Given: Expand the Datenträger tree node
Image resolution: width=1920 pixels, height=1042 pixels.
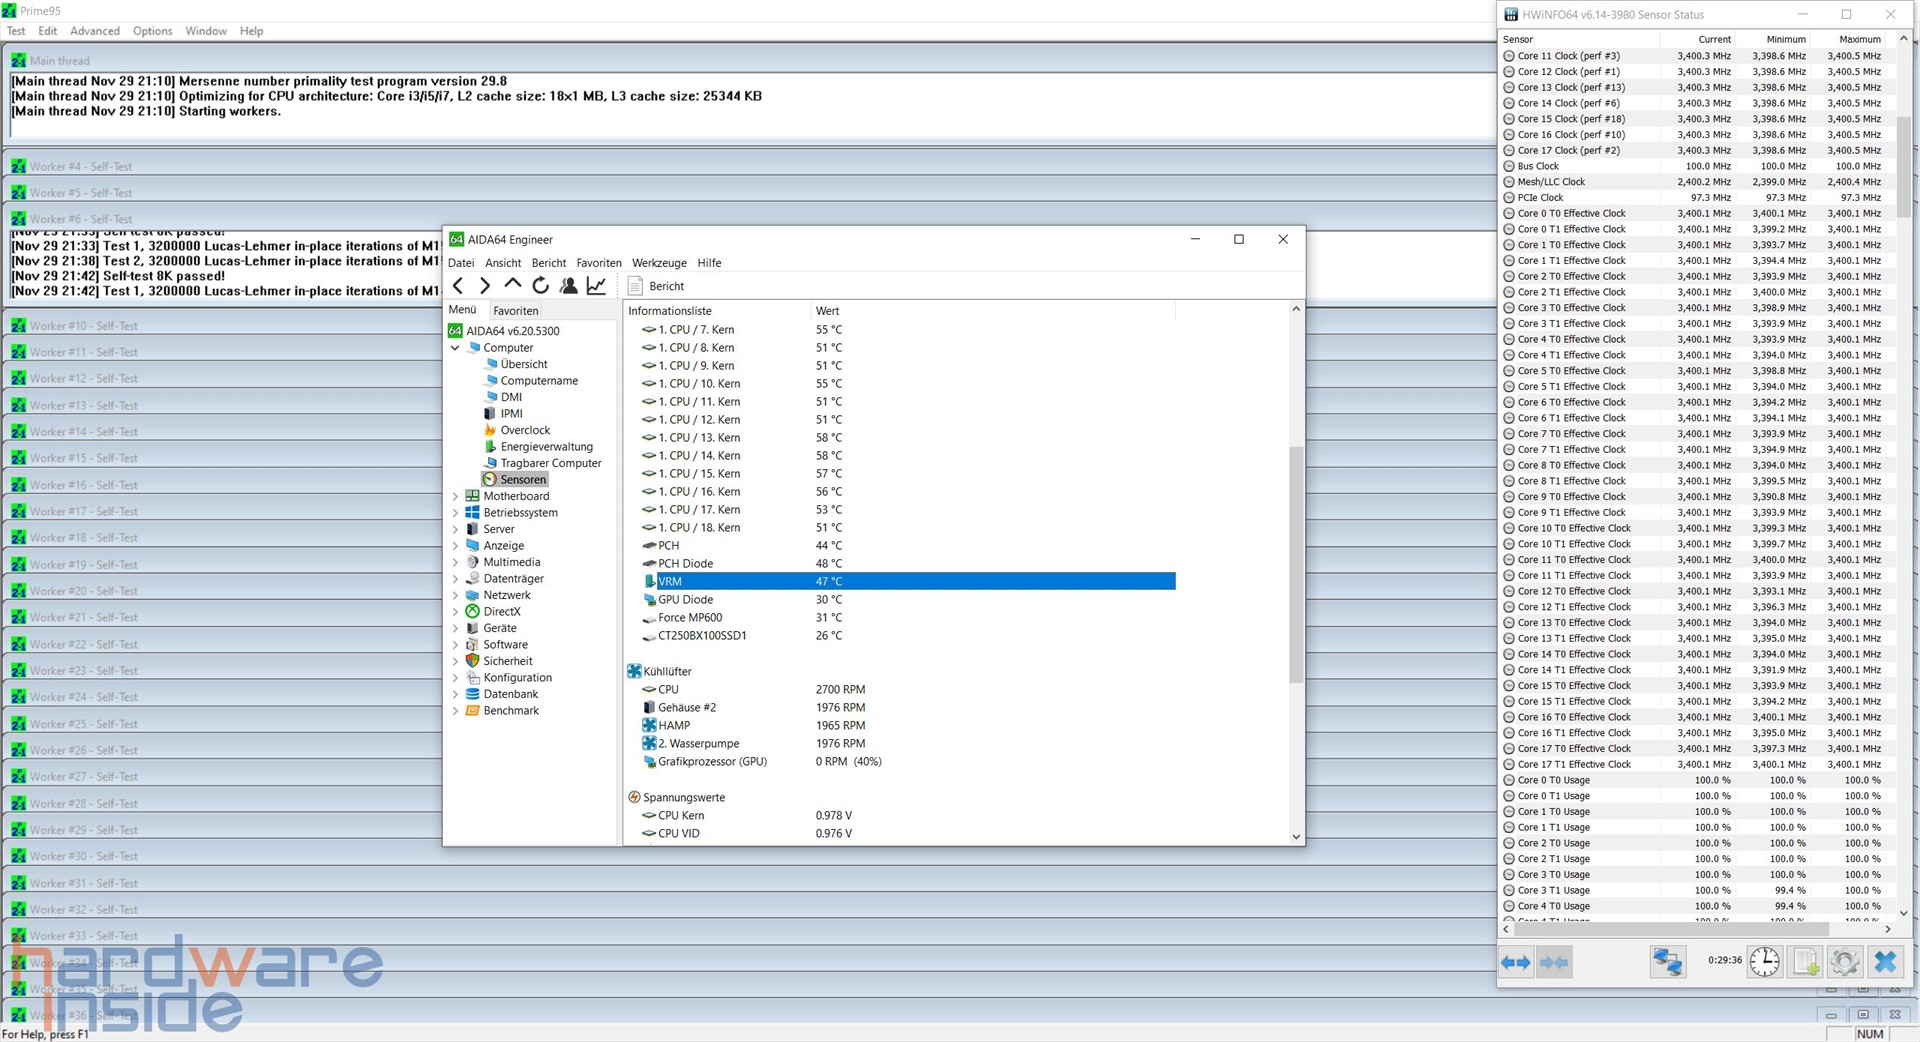Looking at the screenshot, I should (456, 579).
